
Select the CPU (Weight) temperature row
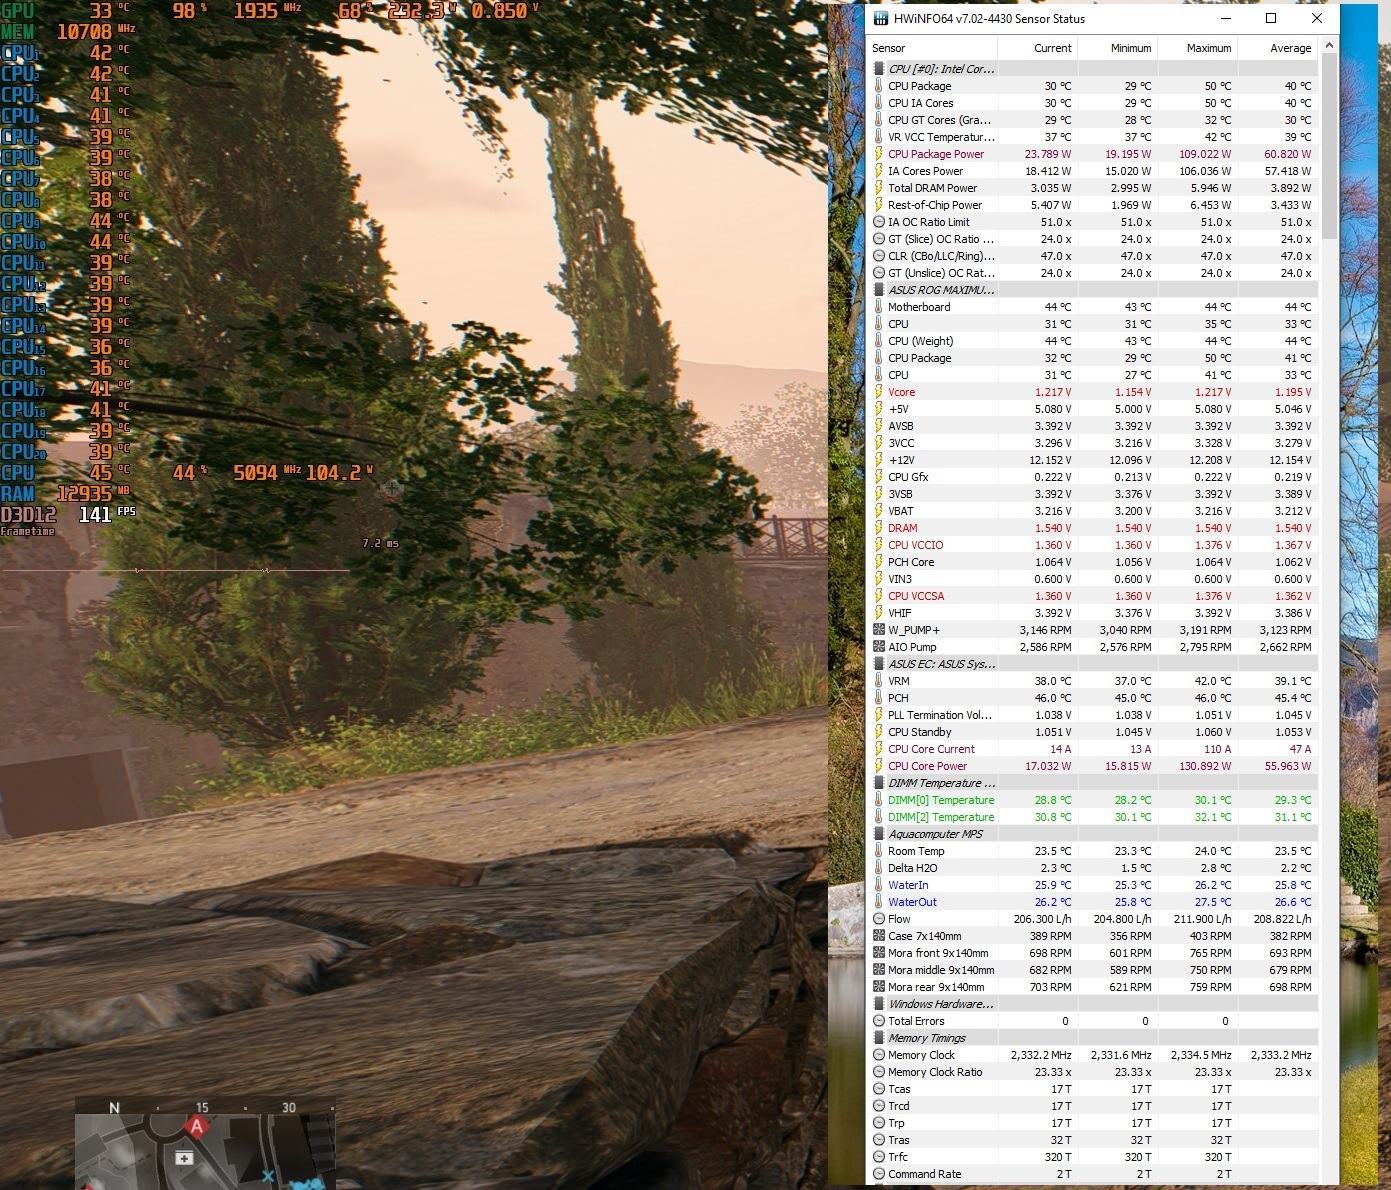[x=1093, y=341]
